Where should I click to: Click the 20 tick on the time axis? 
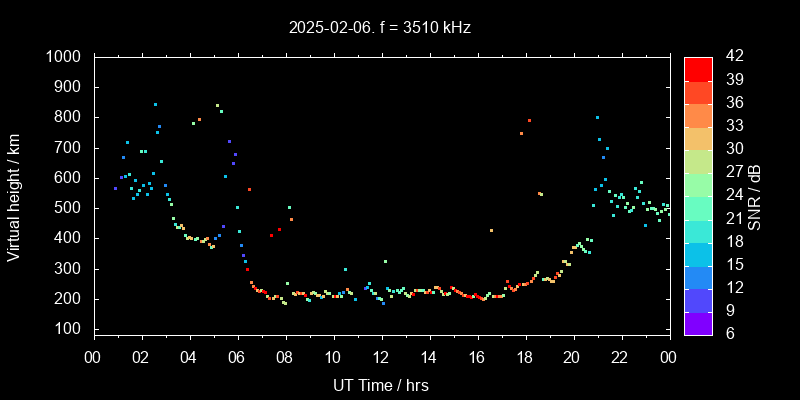pyautogui.click(x=572, y=356)
